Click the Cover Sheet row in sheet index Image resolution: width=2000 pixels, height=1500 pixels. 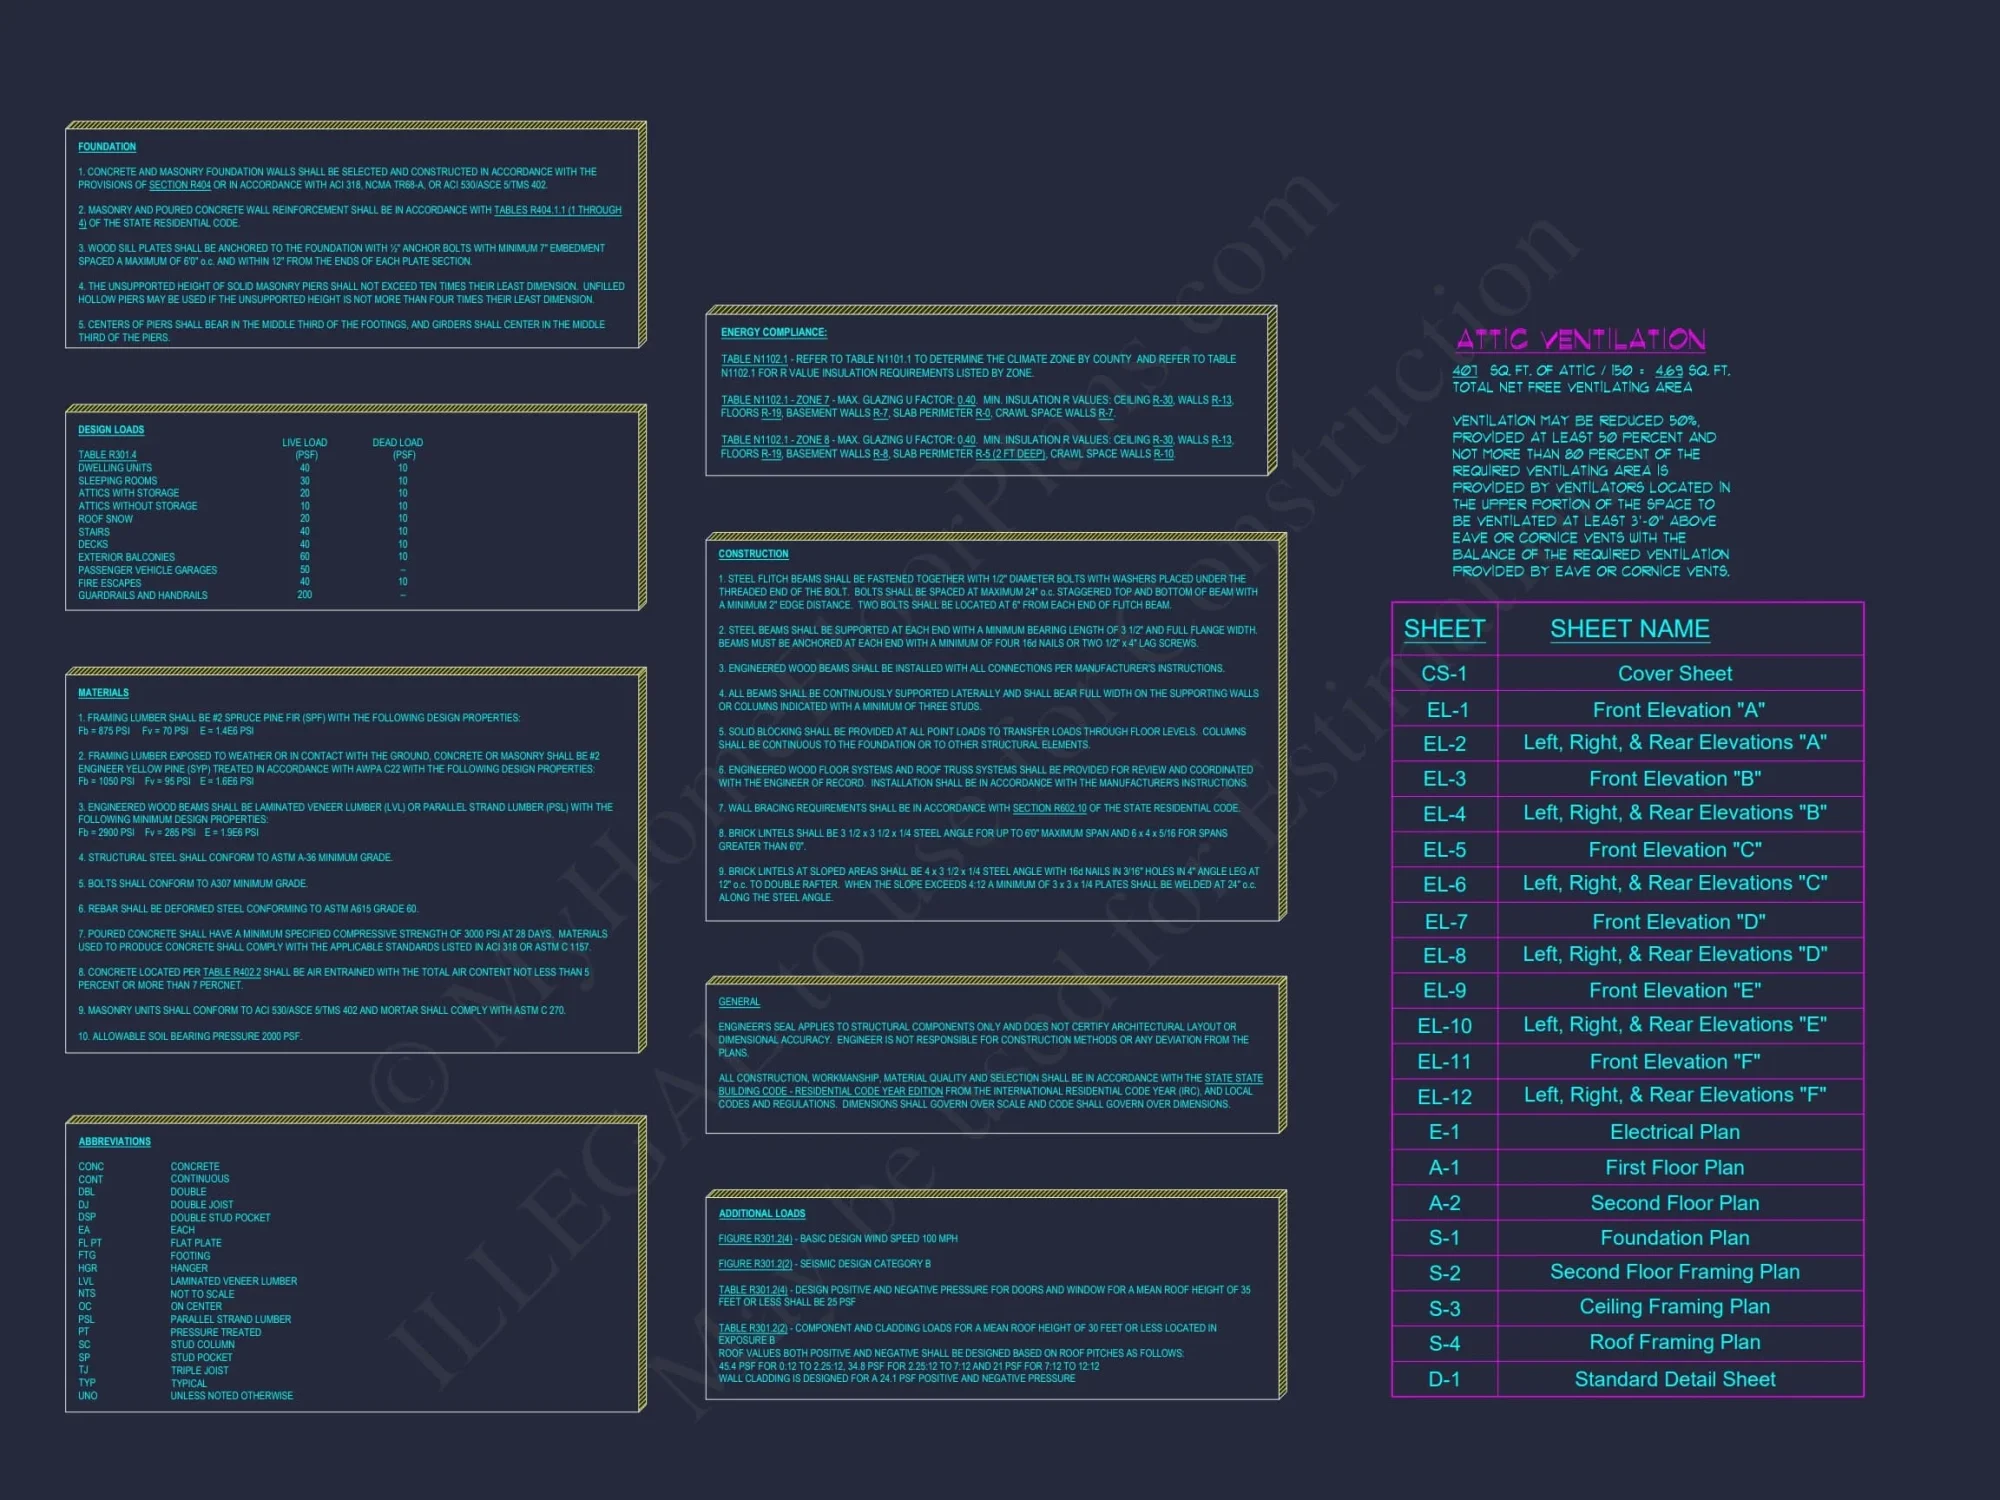point(1674,674)
